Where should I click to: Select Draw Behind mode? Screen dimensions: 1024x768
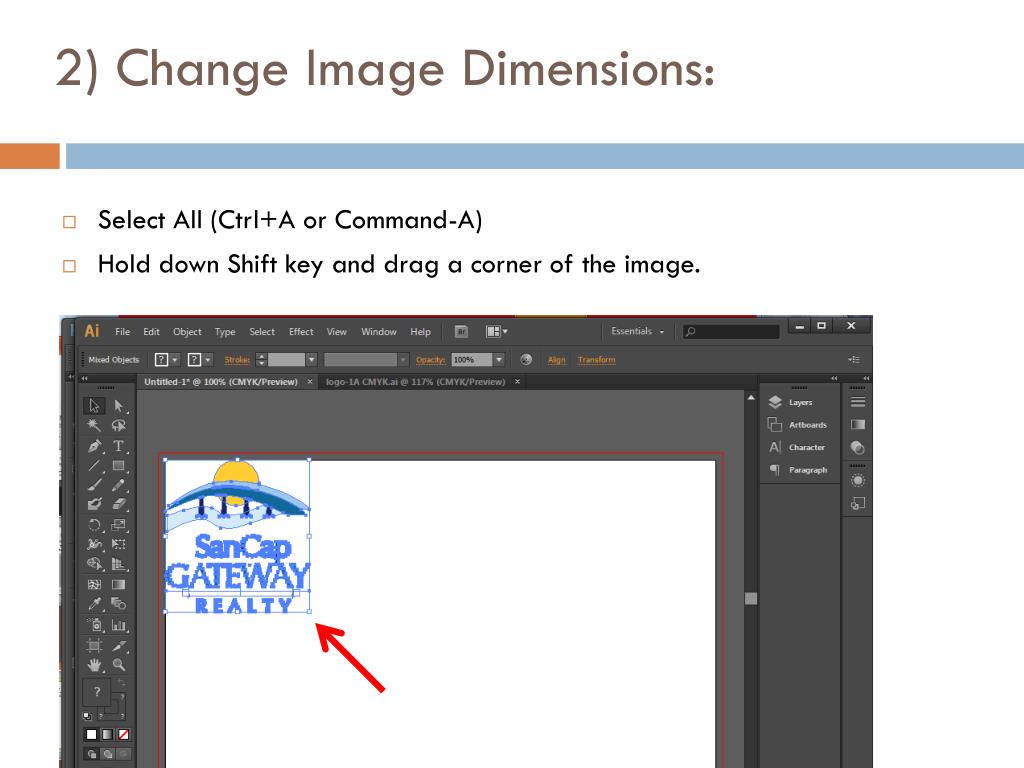coord(107,754)
